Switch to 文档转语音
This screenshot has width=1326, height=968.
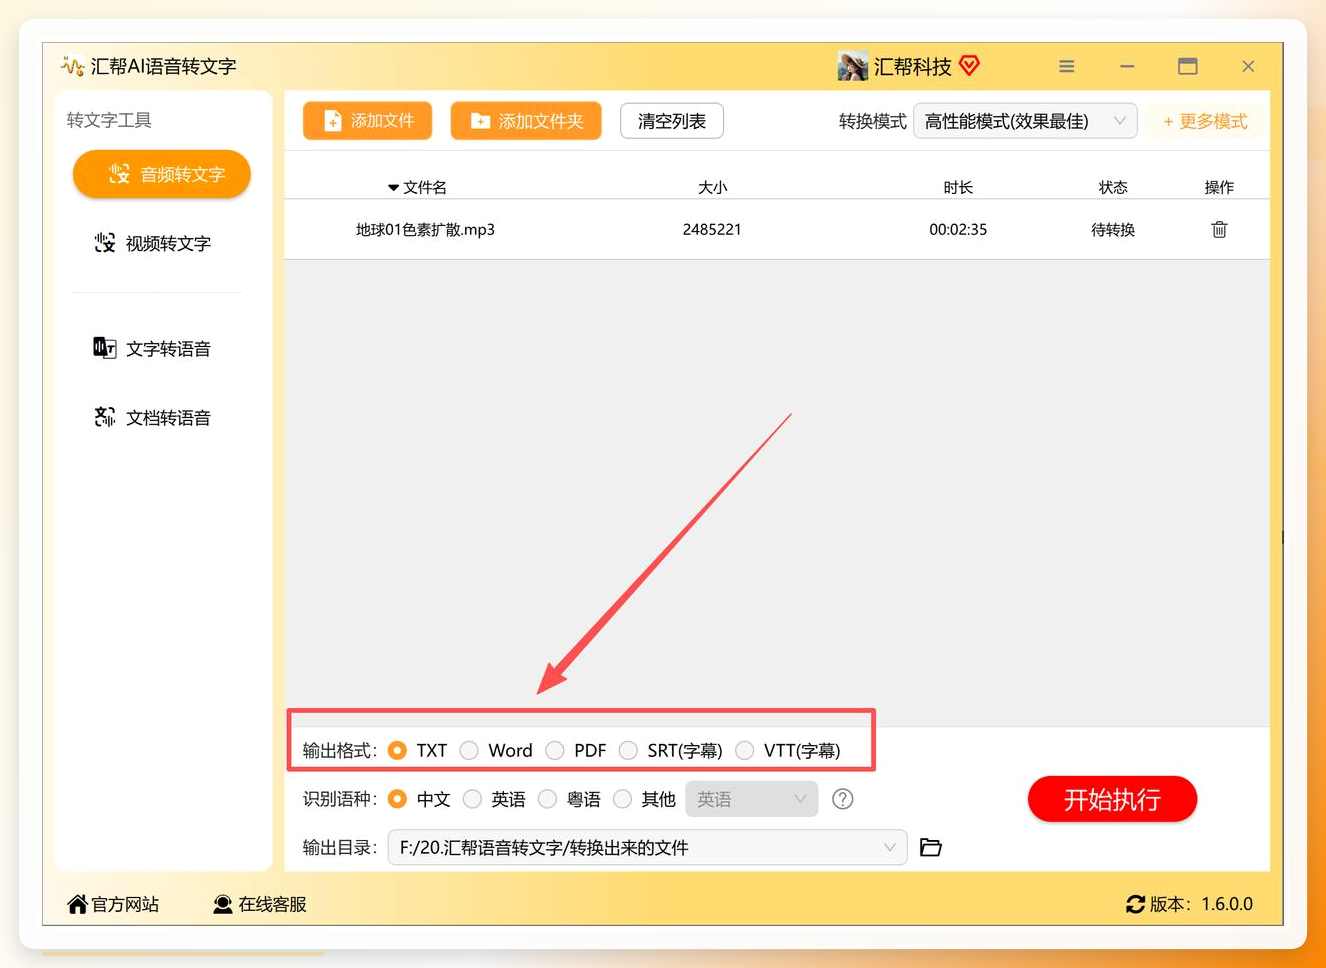[x=153, y=417]
